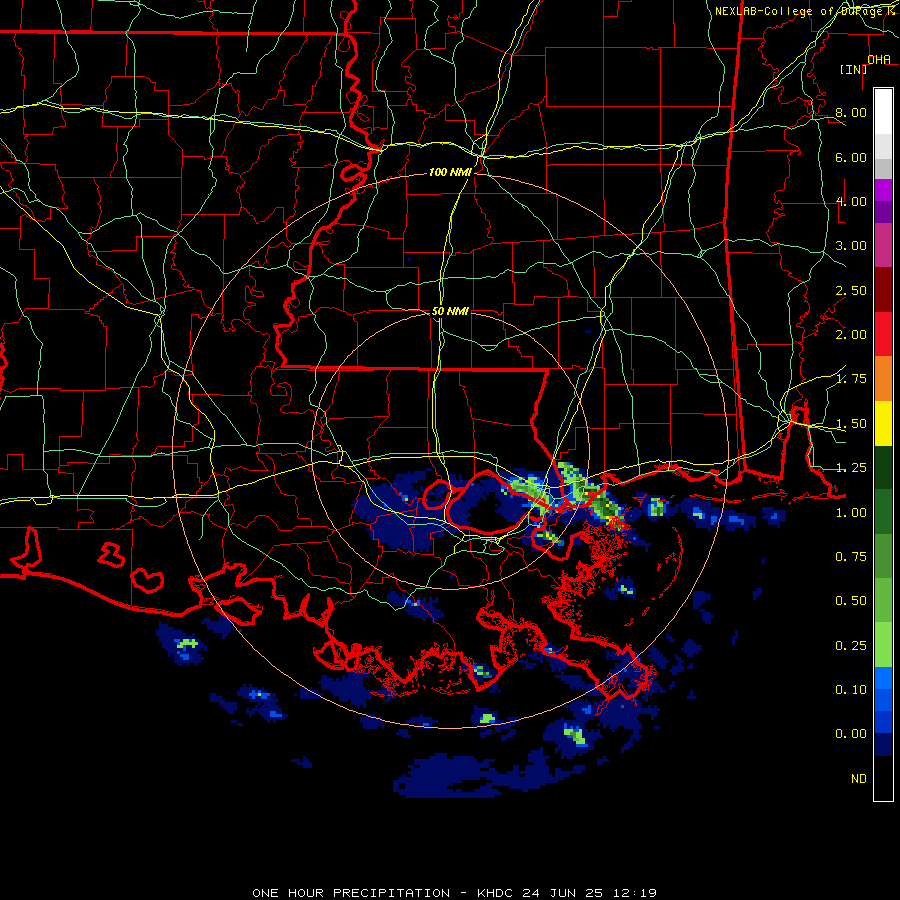Click the 3.00 legend value

851,246
